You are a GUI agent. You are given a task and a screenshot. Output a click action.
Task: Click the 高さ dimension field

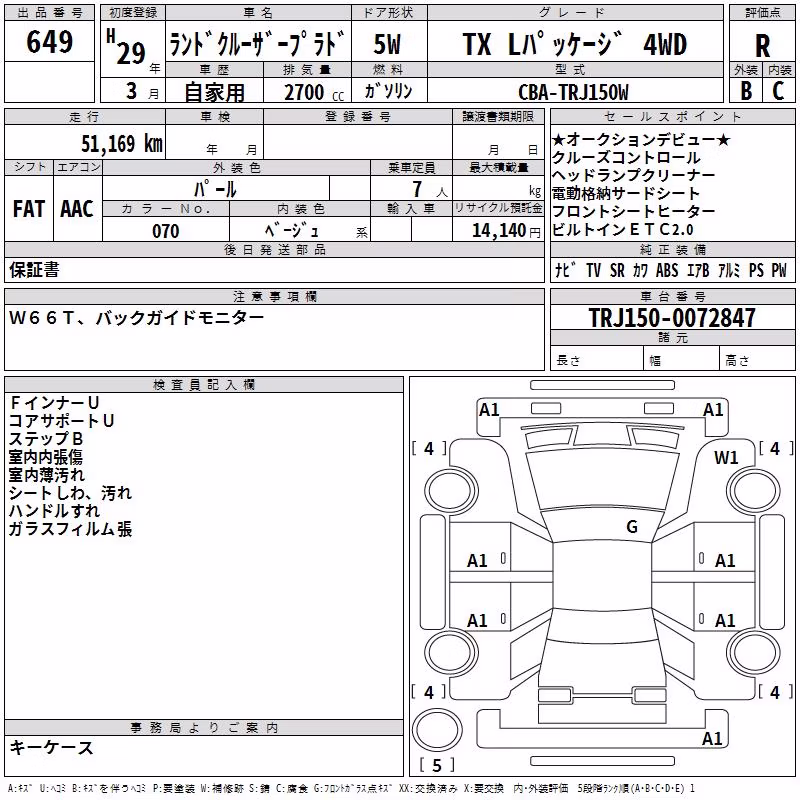(x=758, y=360)
